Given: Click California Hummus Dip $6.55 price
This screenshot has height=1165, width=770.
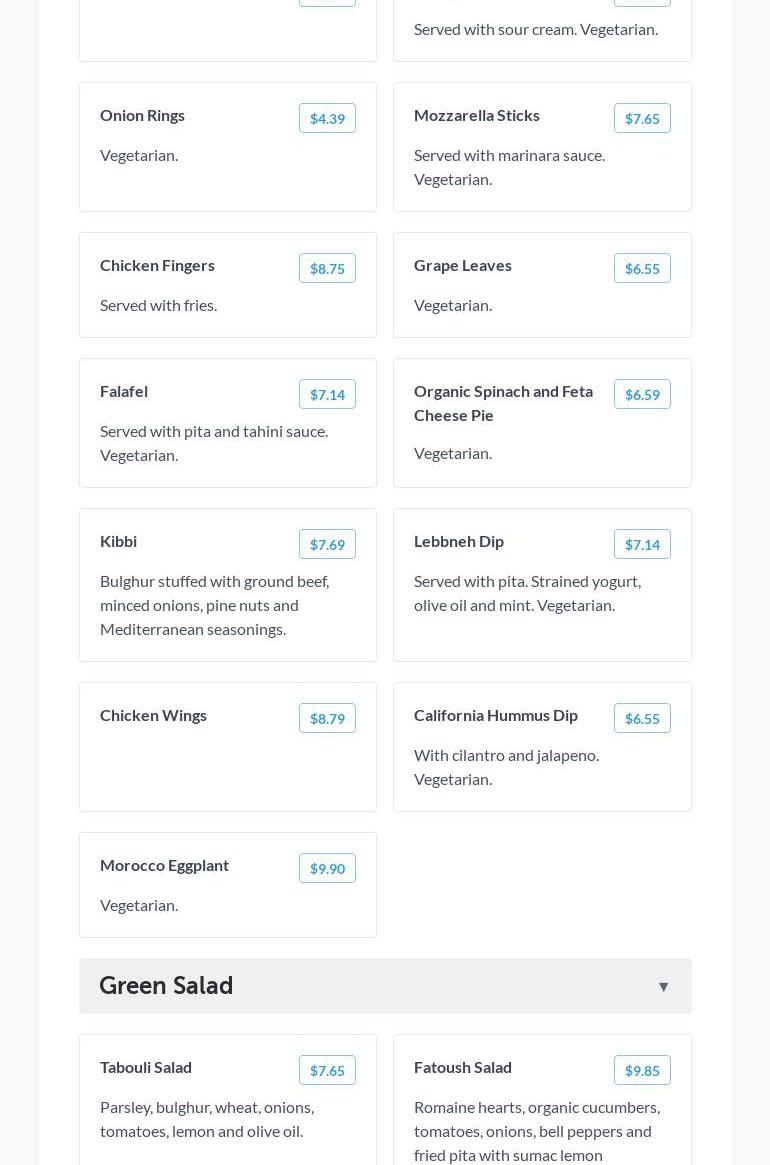Looking at the screenshot, I should point(642,718).
